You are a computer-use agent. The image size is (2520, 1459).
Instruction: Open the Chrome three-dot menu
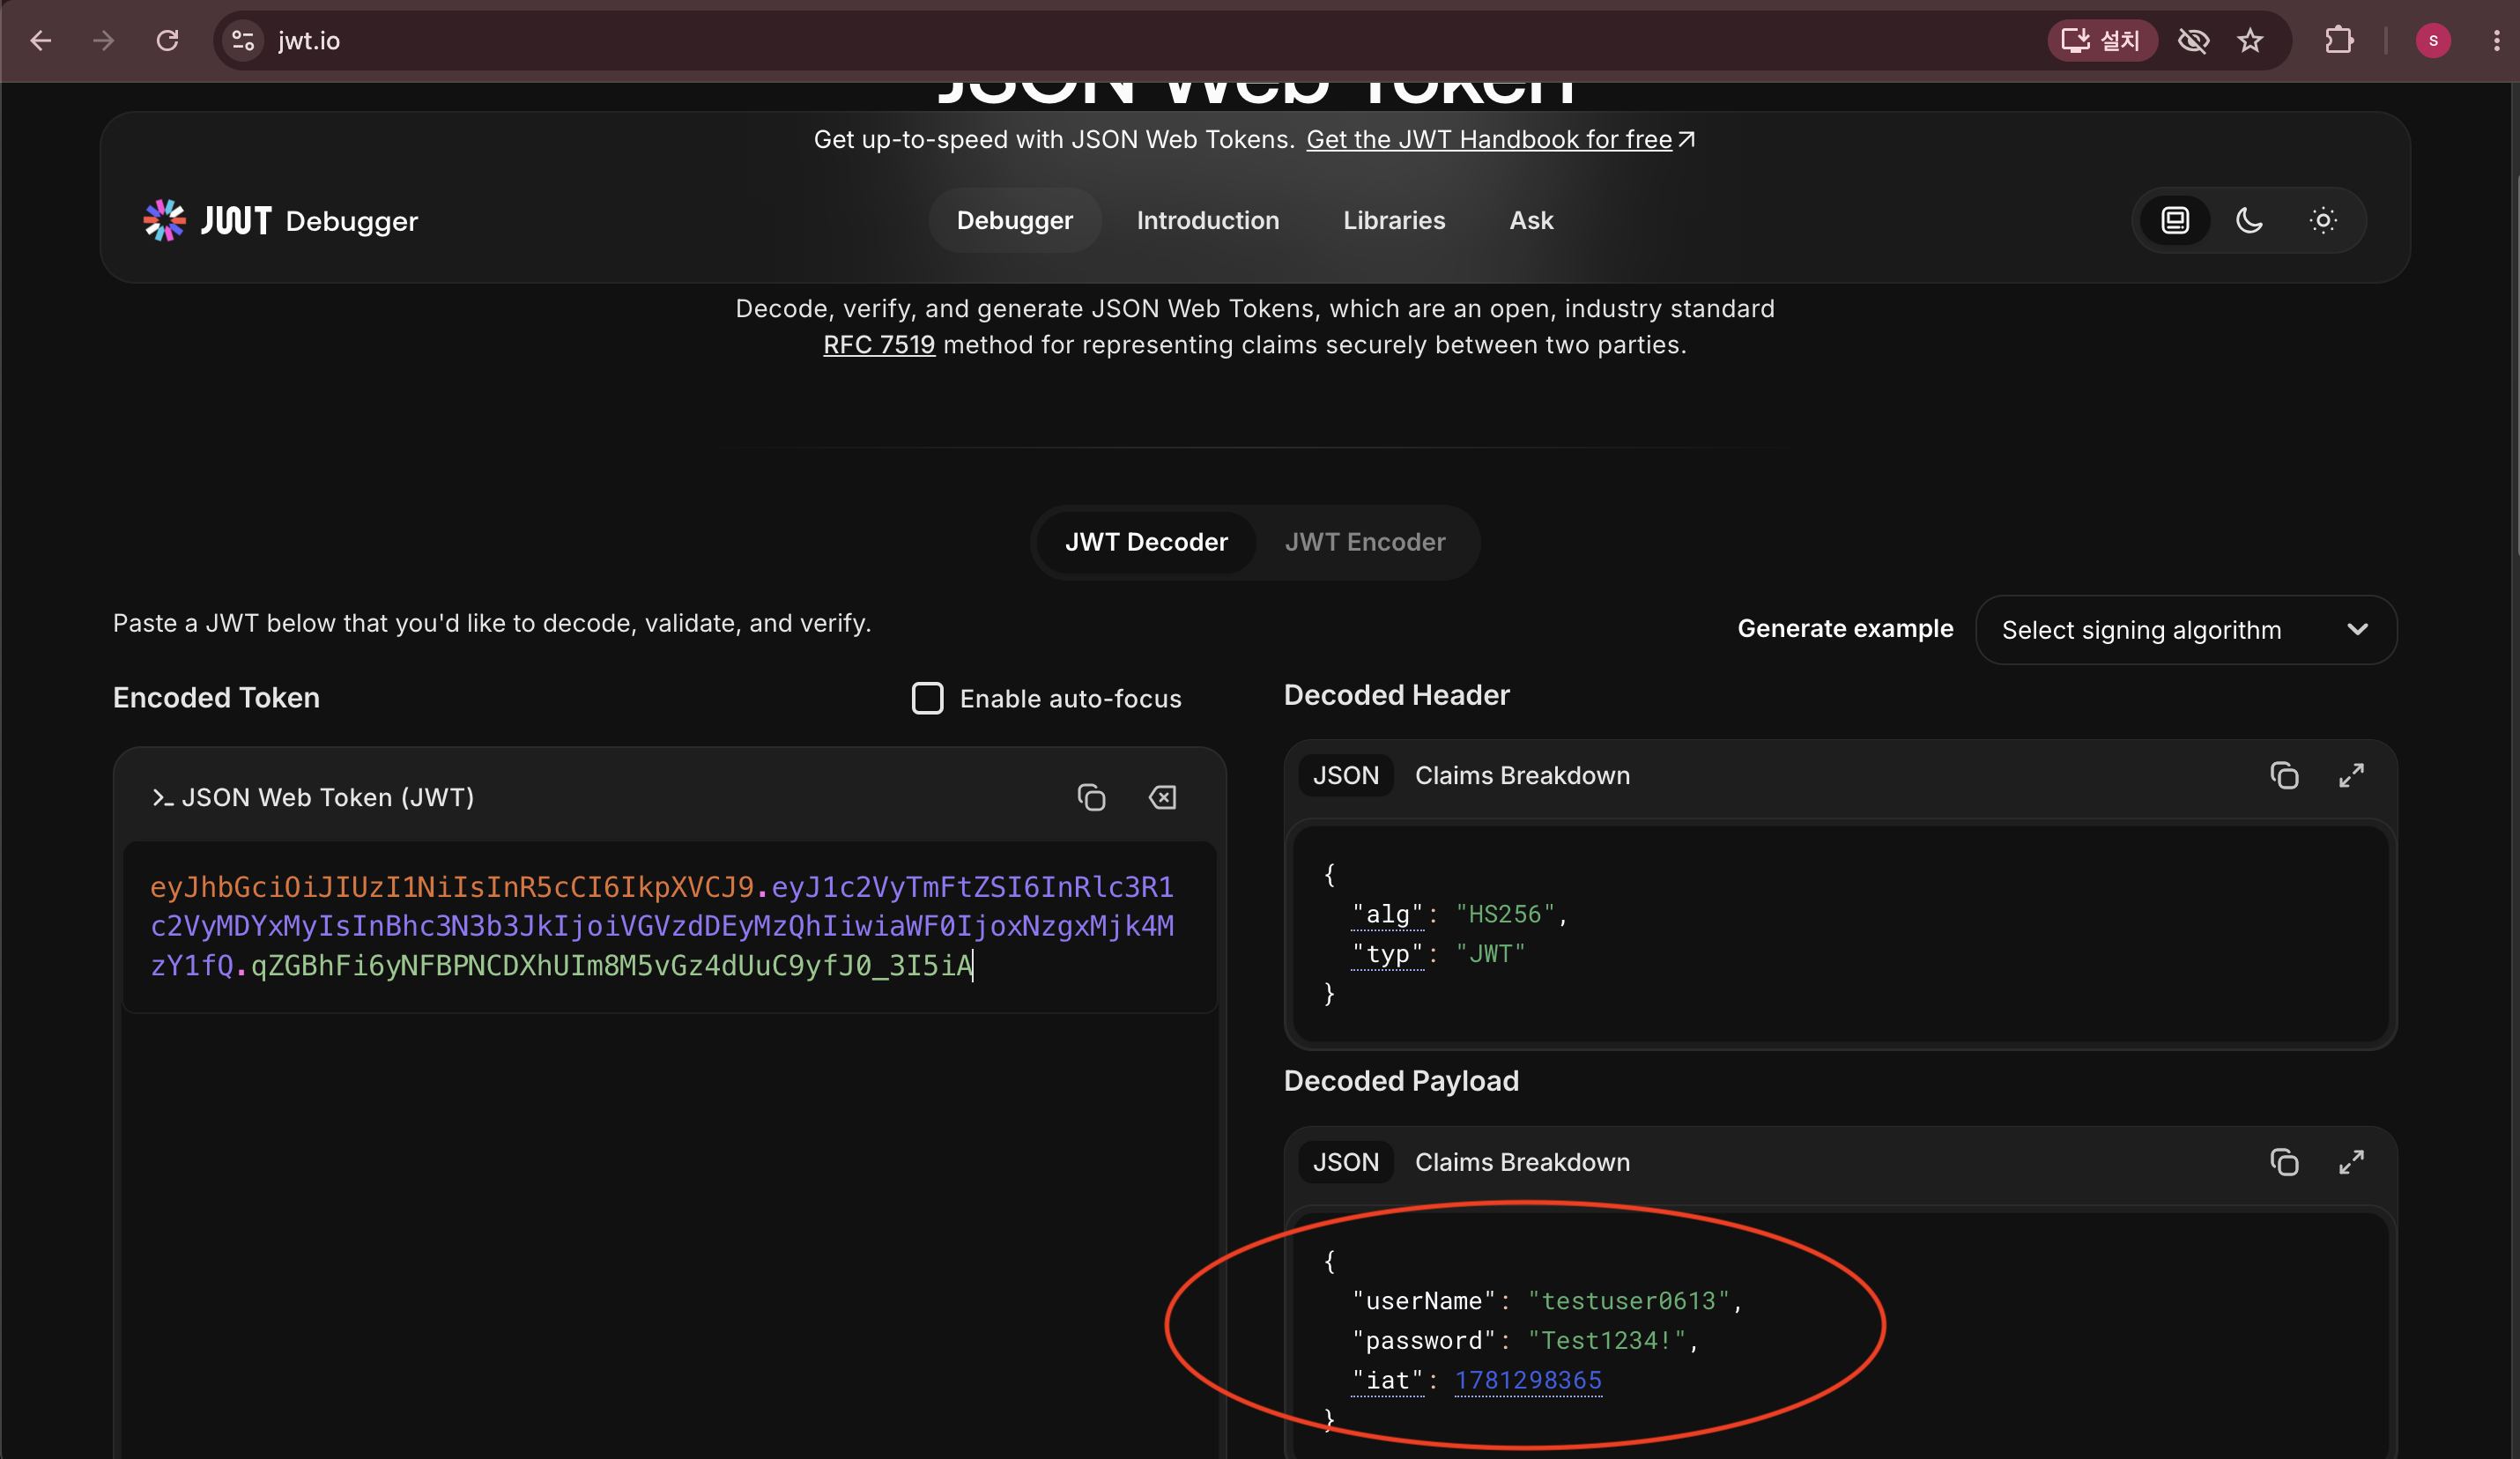pos(2497,40)
